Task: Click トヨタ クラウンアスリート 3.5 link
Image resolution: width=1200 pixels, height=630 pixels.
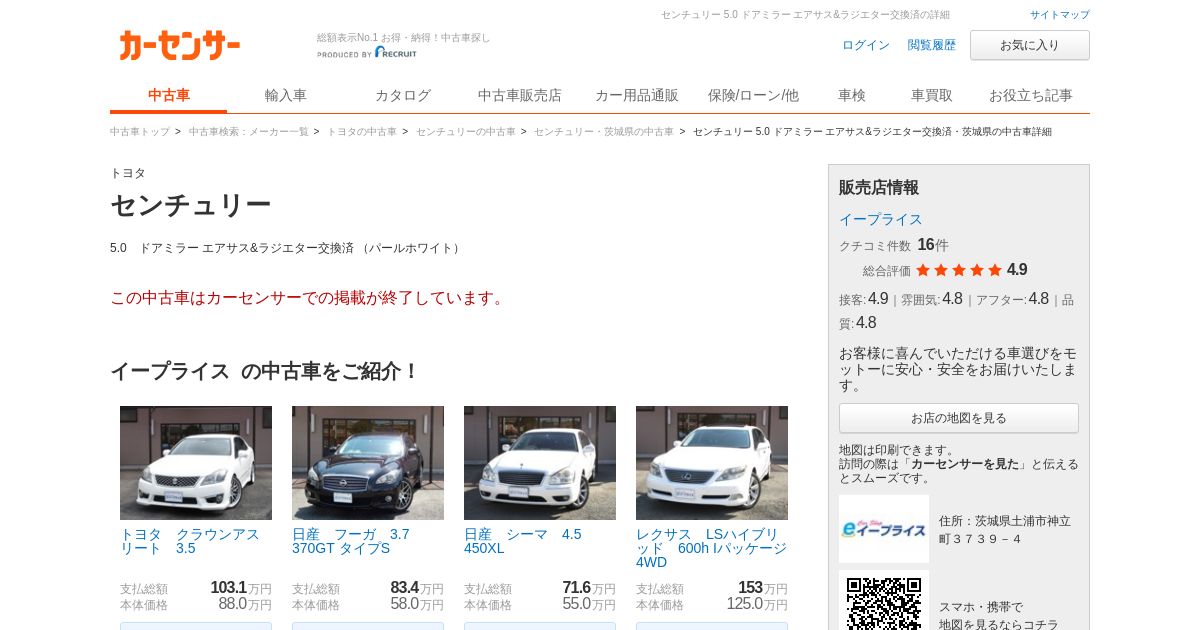Action: [190, 541]
